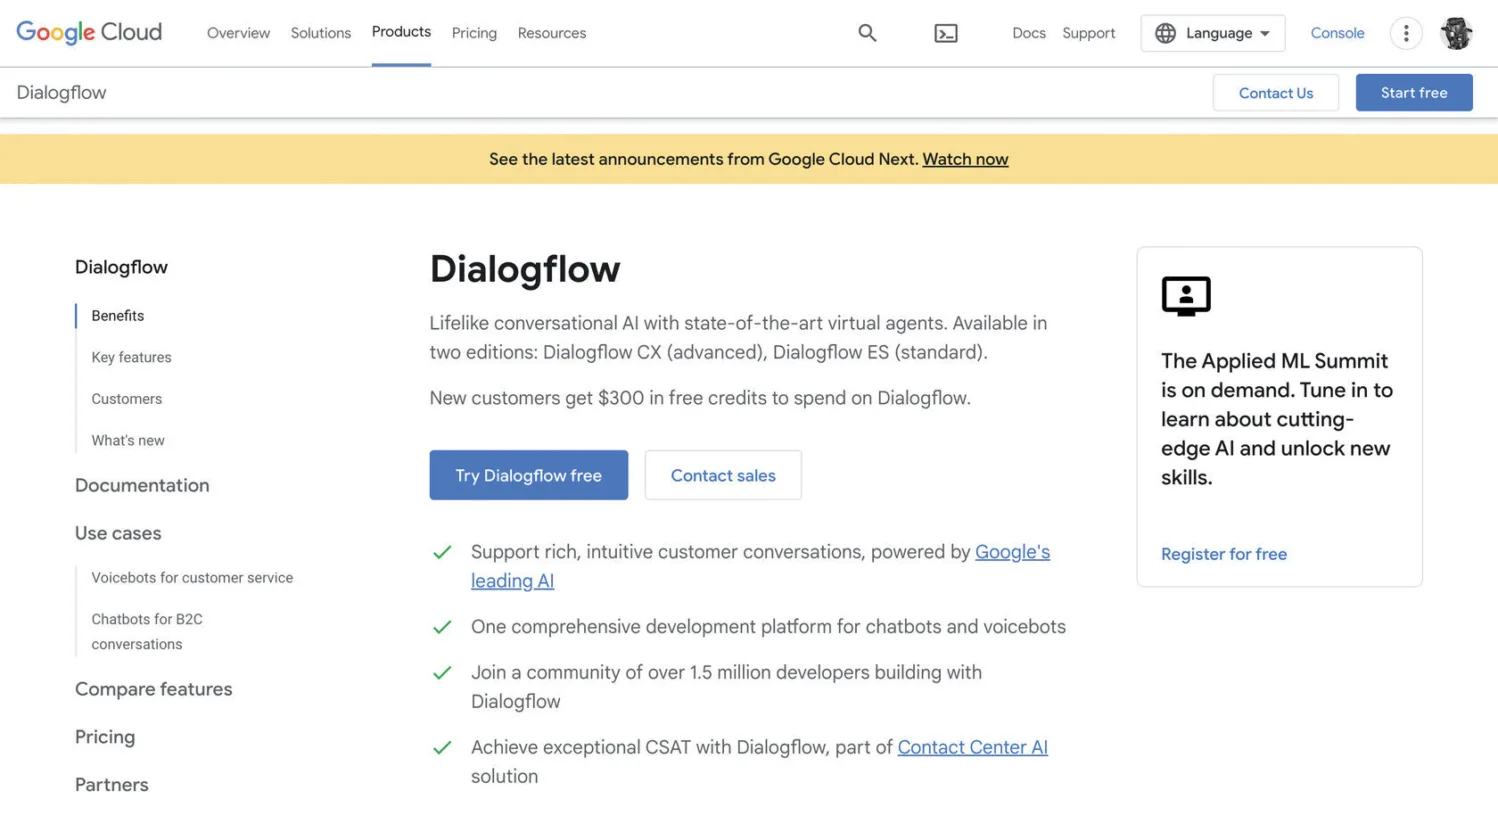The height and width of the screenshot is (816, 1498).
Task: Open the Contact Center AI link
Action: tap(971, 747)
